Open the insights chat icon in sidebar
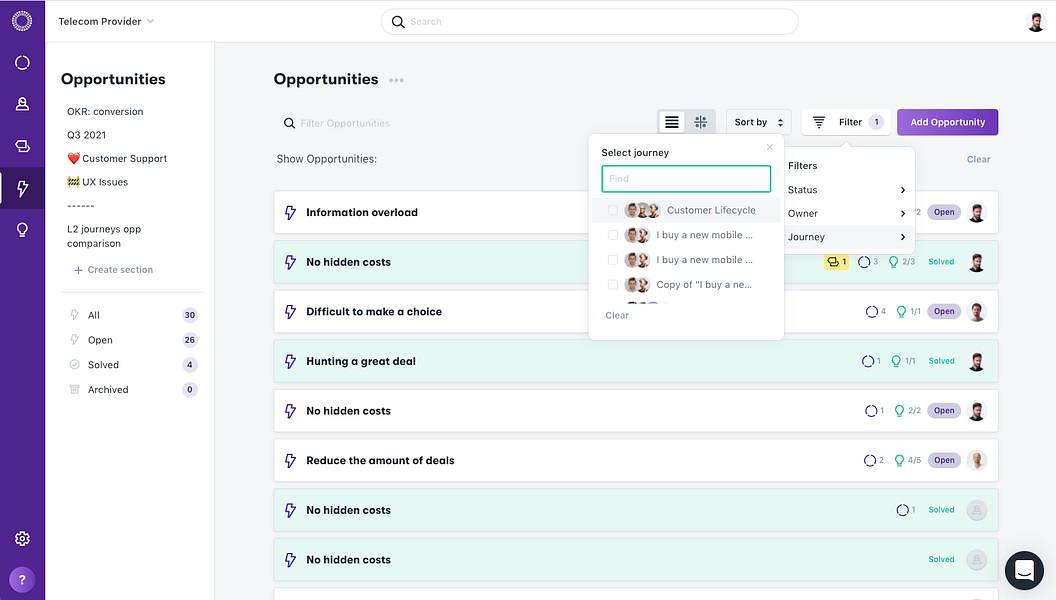Viewport: 1056px width, 600px height. point(22,145)
